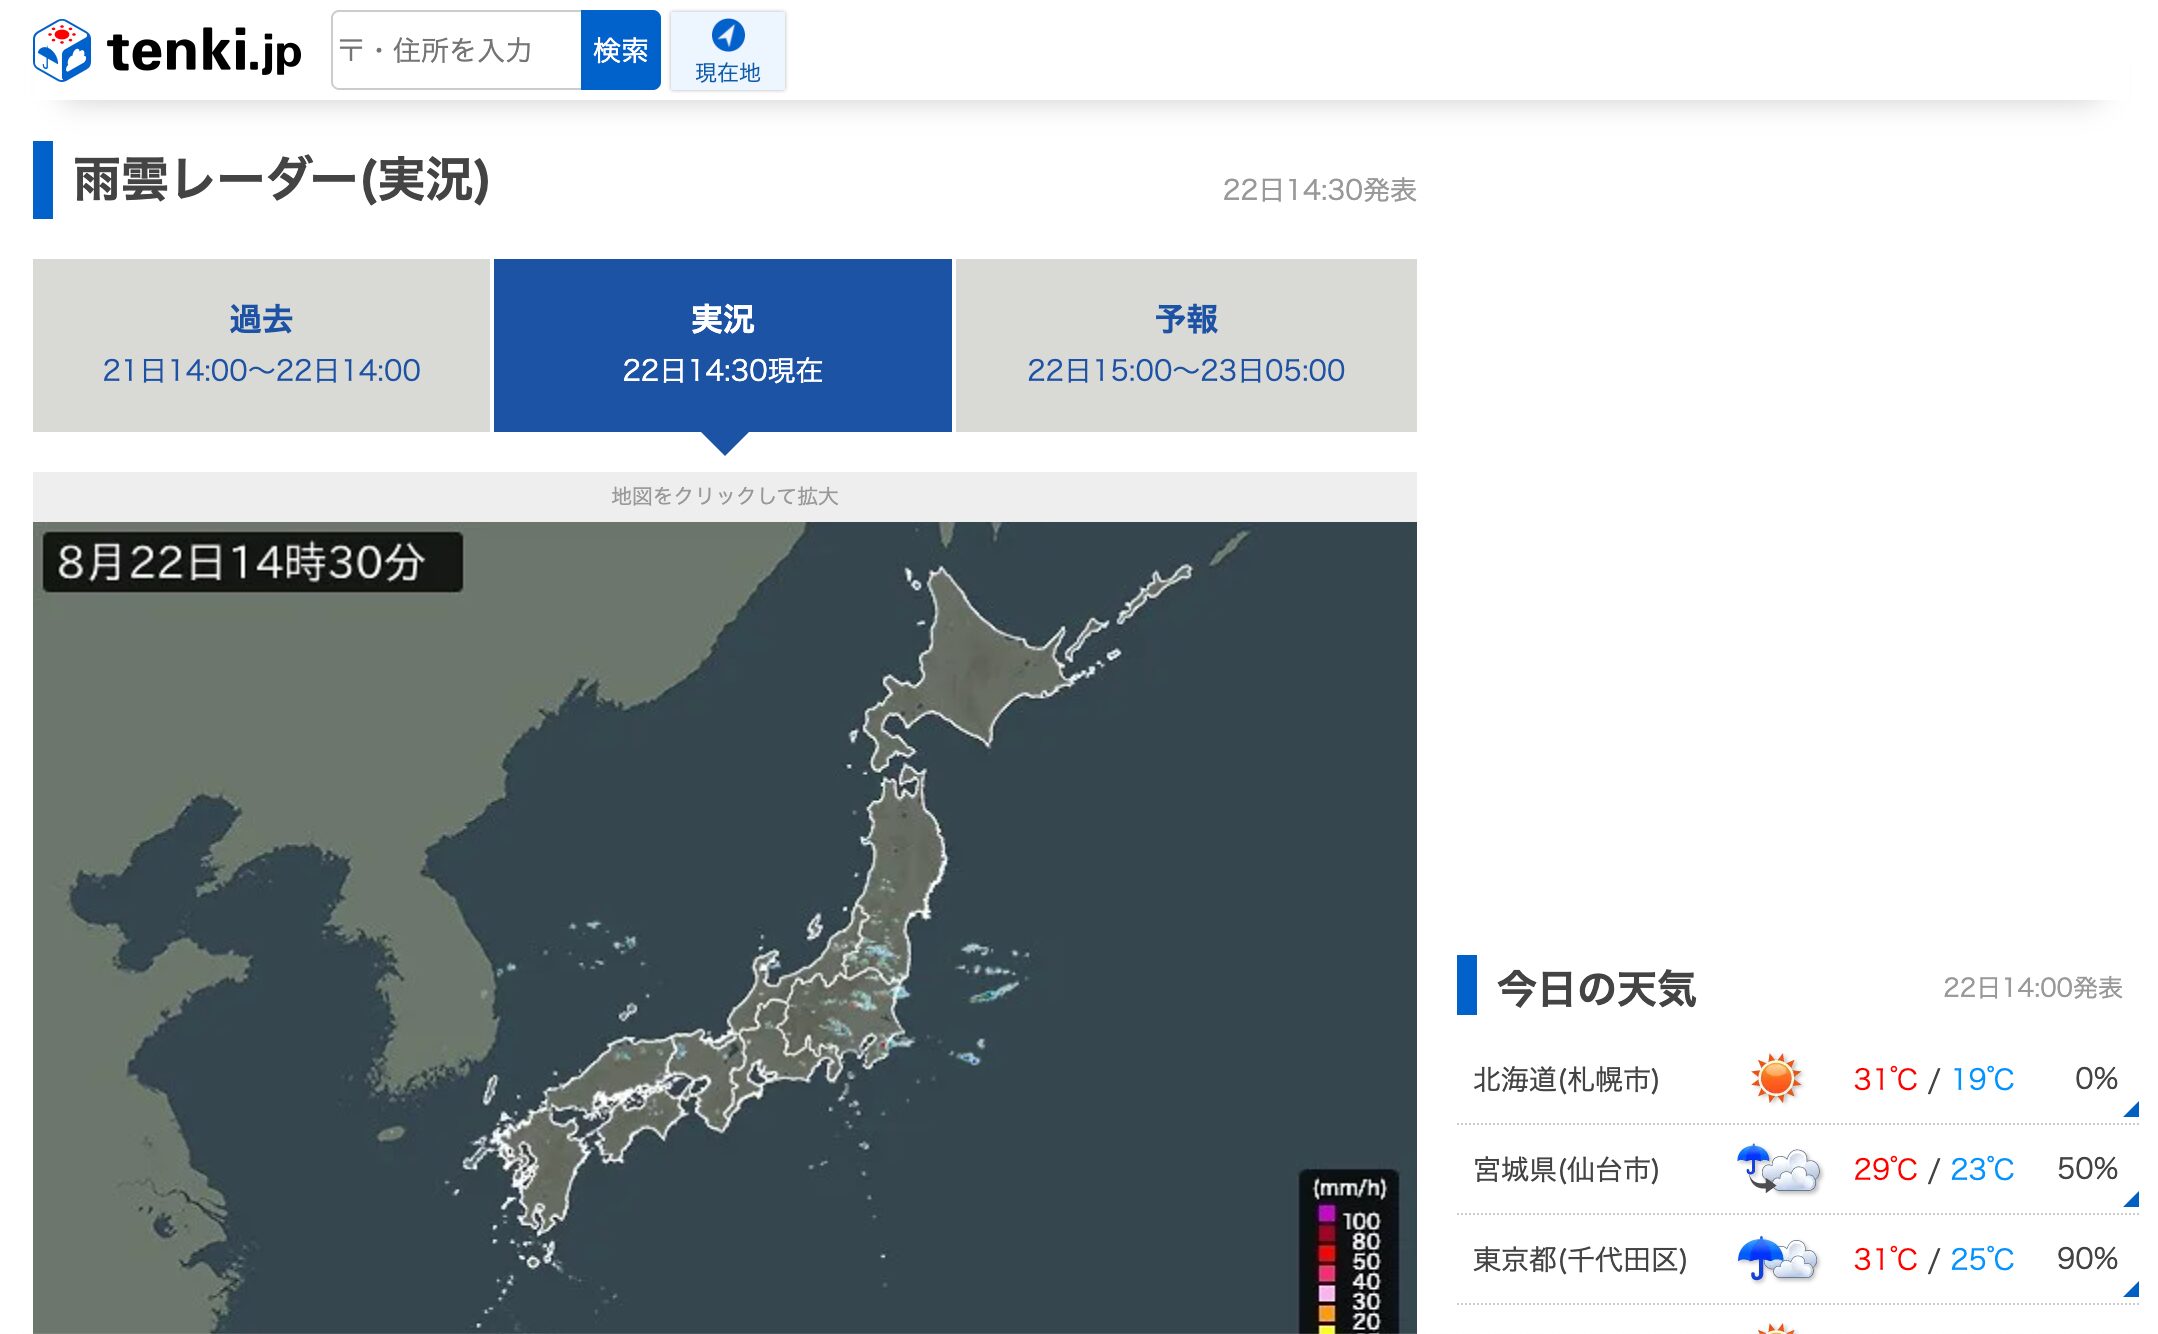Select the 実況 current conditions tab
The width and height of the screenshot is (2158, 1334).
[x=723, y=345]
